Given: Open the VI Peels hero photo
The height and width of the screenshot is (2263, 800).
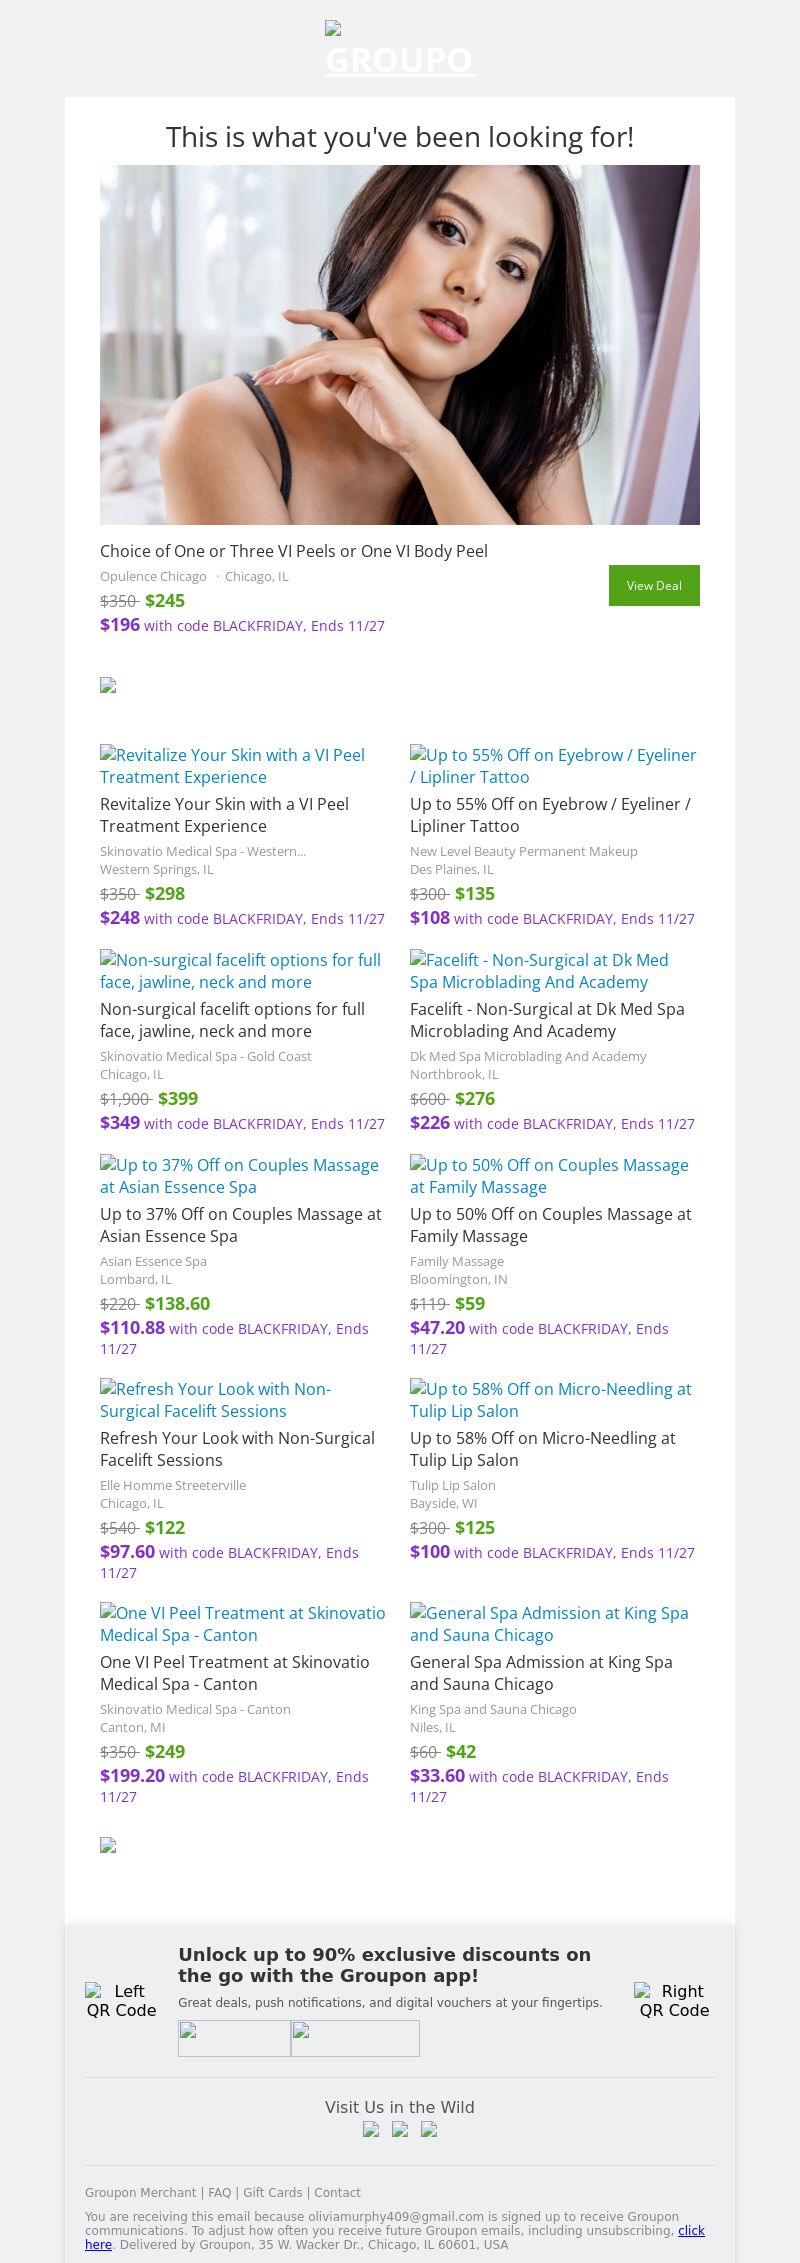Looking at the screenshot, I should 400,345.
